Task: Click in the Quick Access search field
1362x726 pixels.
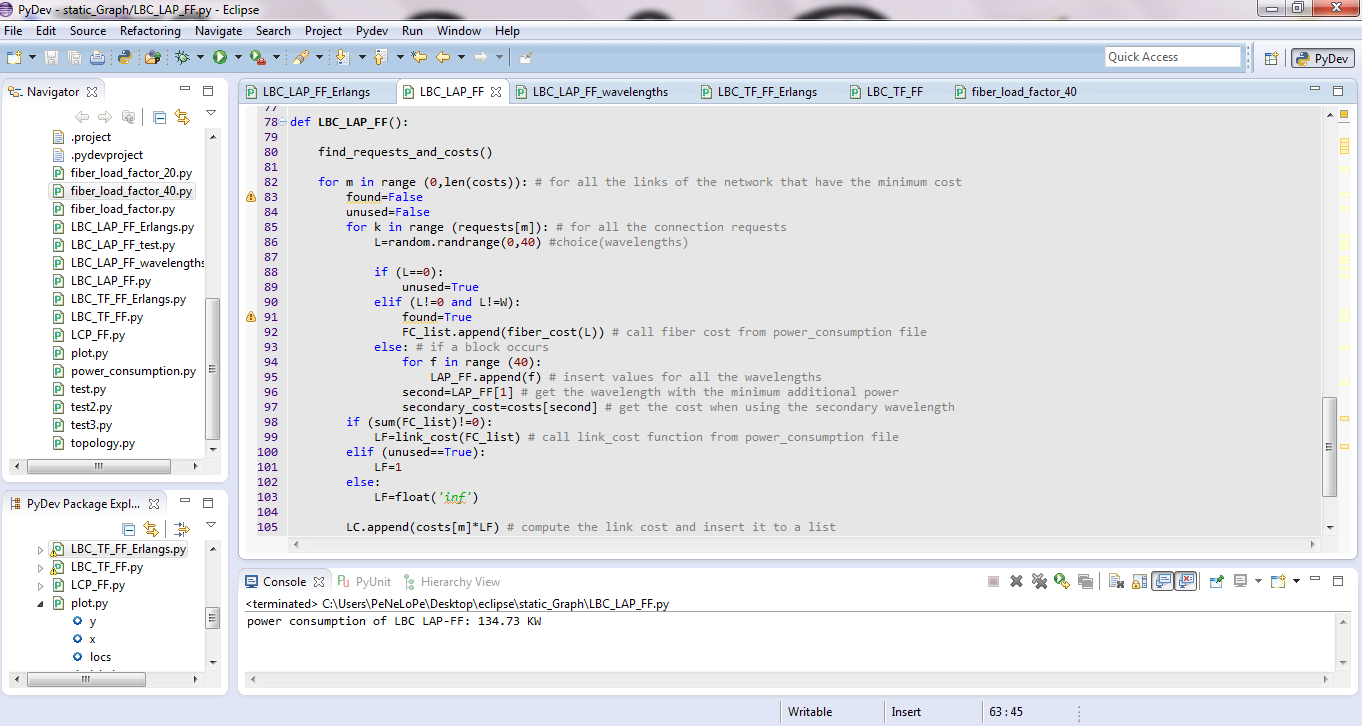Action: (x=1172, y=57)
